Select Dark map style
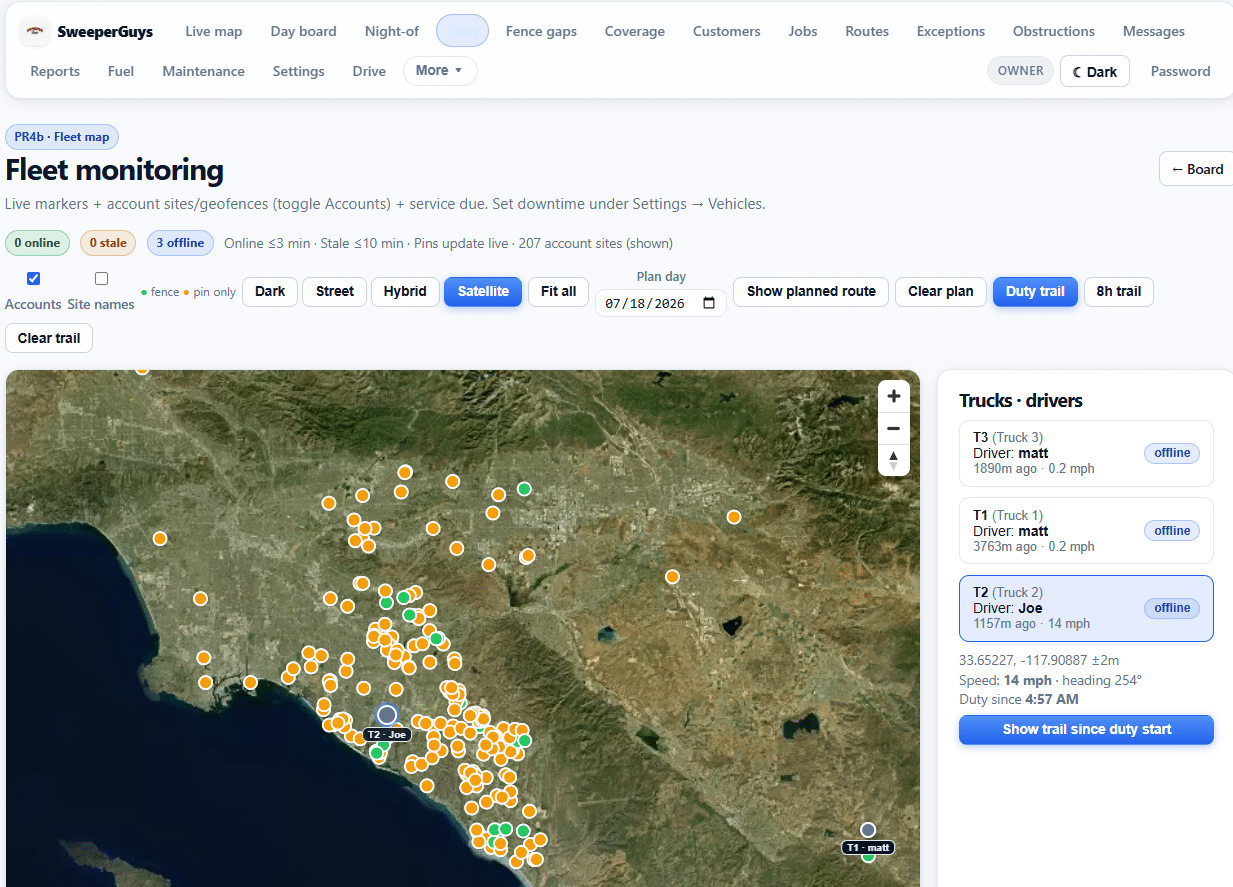The image size is (1233, 887). point(270,291)
